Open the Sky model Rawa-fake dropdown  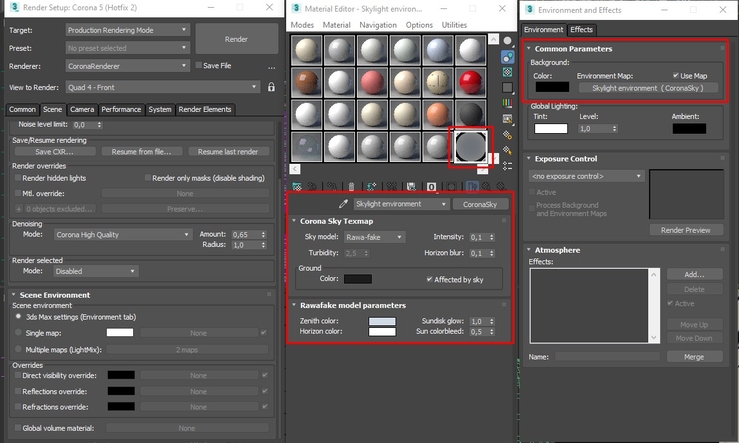tap(375, 237)
